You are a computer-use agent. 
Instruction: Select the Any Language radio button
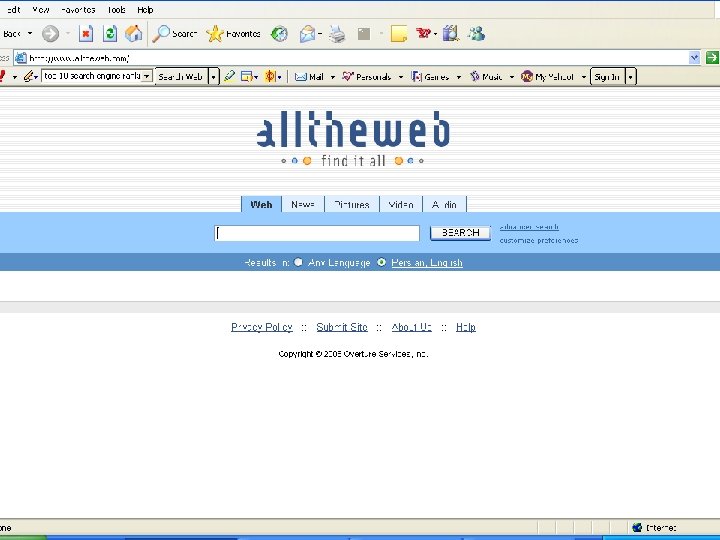(x=298, y=262)
